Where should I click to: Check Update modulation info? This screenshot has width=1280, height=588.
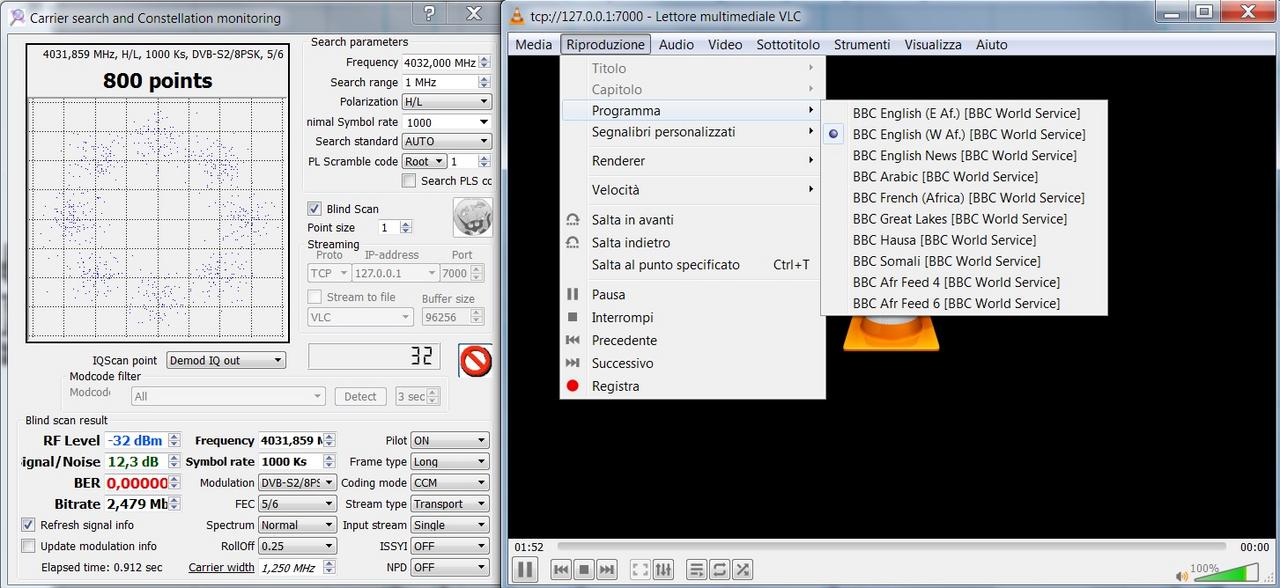[28, 546]
